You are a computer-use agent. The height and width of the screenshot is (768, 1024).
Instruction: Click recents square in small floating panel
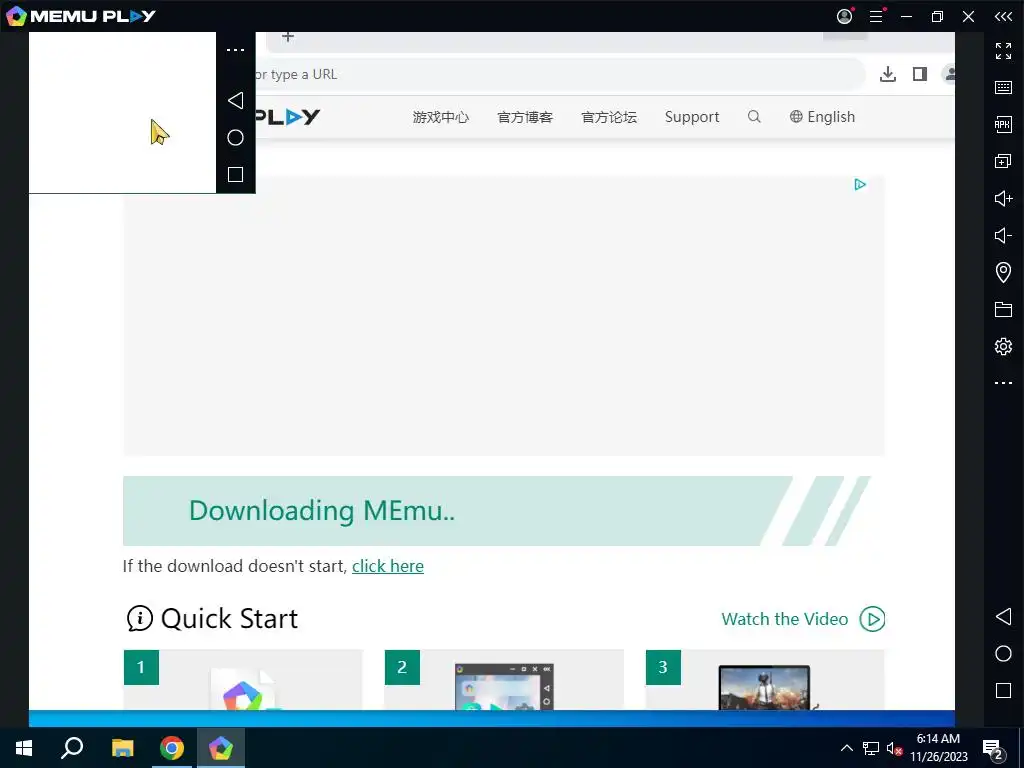(235, 174)
